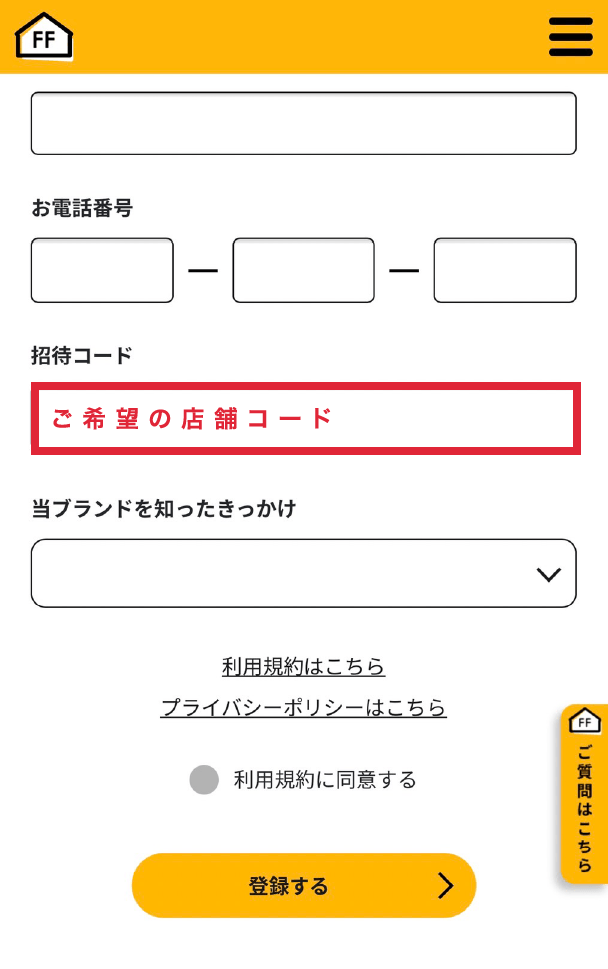Open the hamburger menu icon
Viewport: 608px width, 969px height.
coord(570,36)
